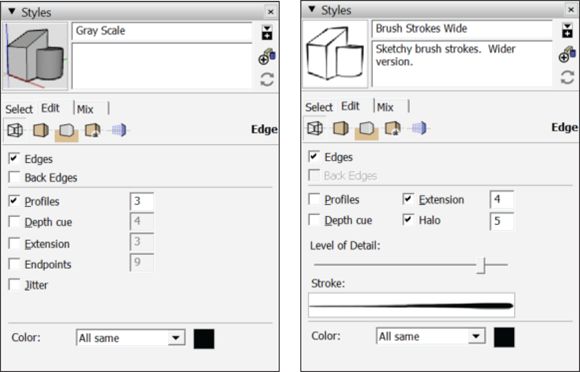580x372 pixels.
Task: Update style with changes in Brush Strokes panel
Action: (567, 77)
